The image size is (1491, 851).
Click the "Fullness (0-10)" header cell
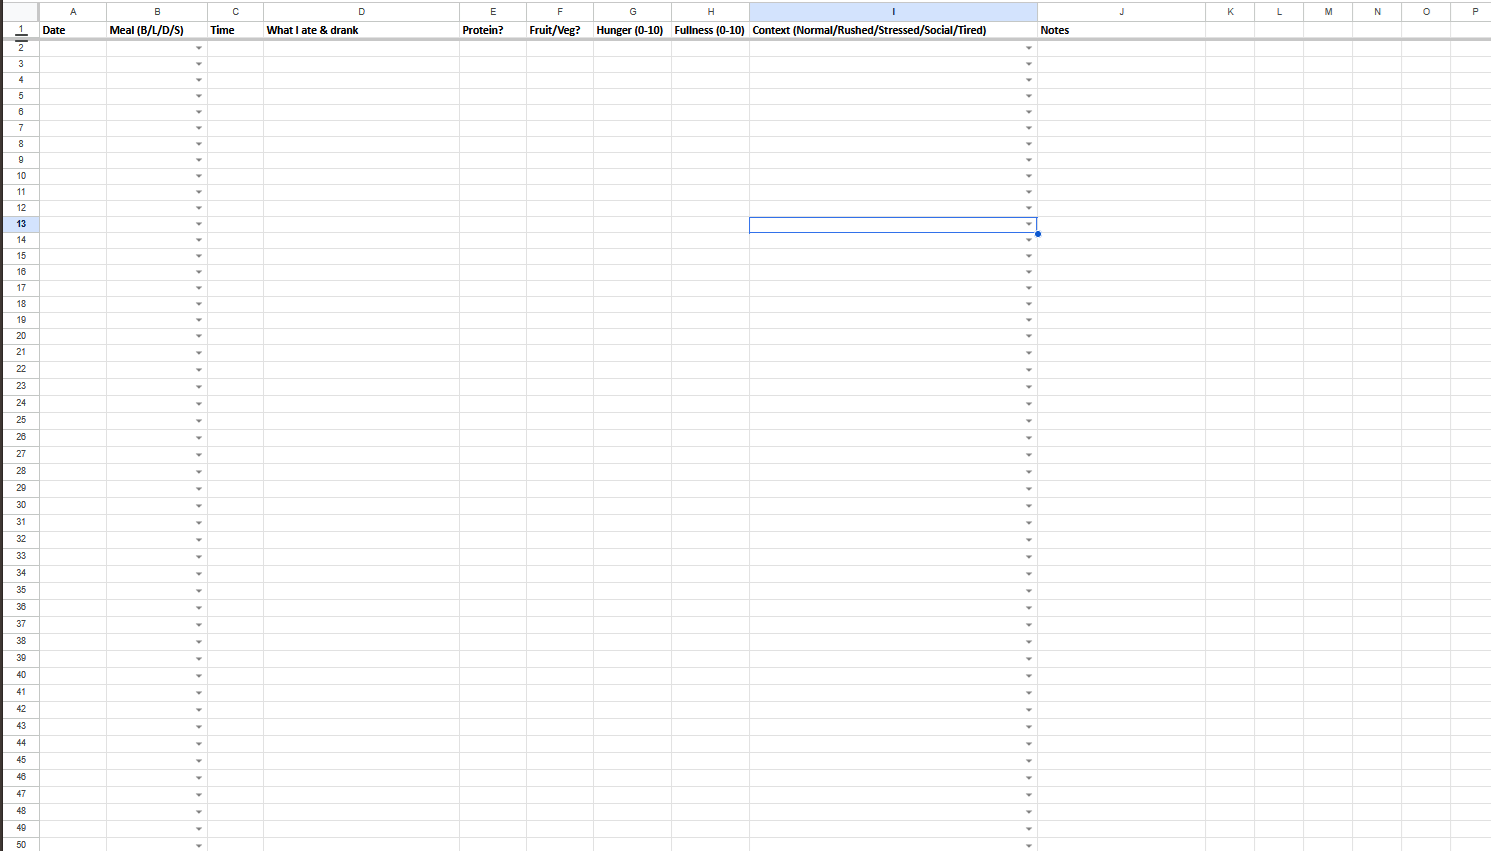pos(711,30)
